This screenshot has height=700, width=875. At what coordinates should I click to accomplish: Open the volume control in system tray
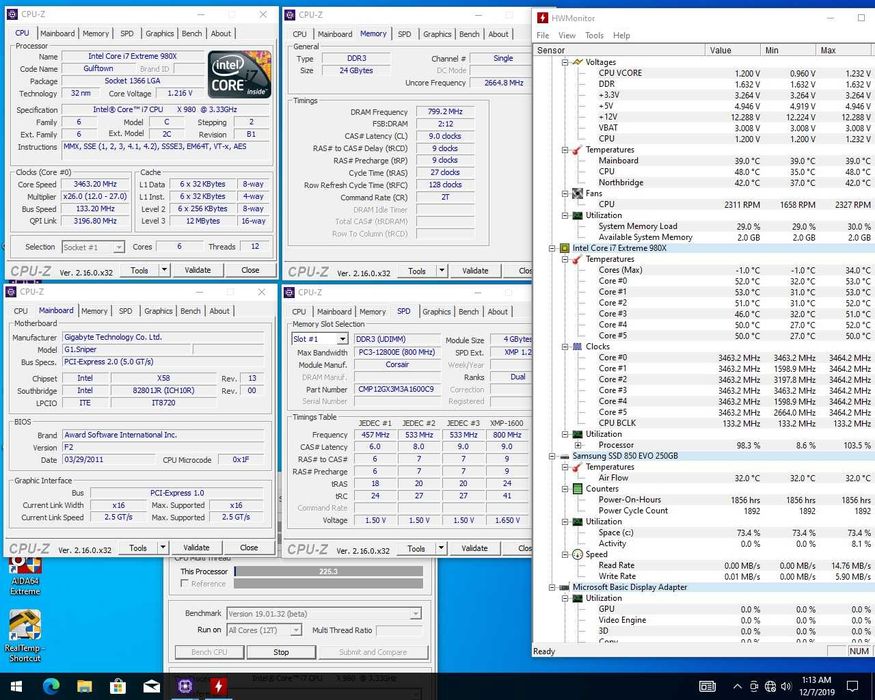click(x=786, y=686)
